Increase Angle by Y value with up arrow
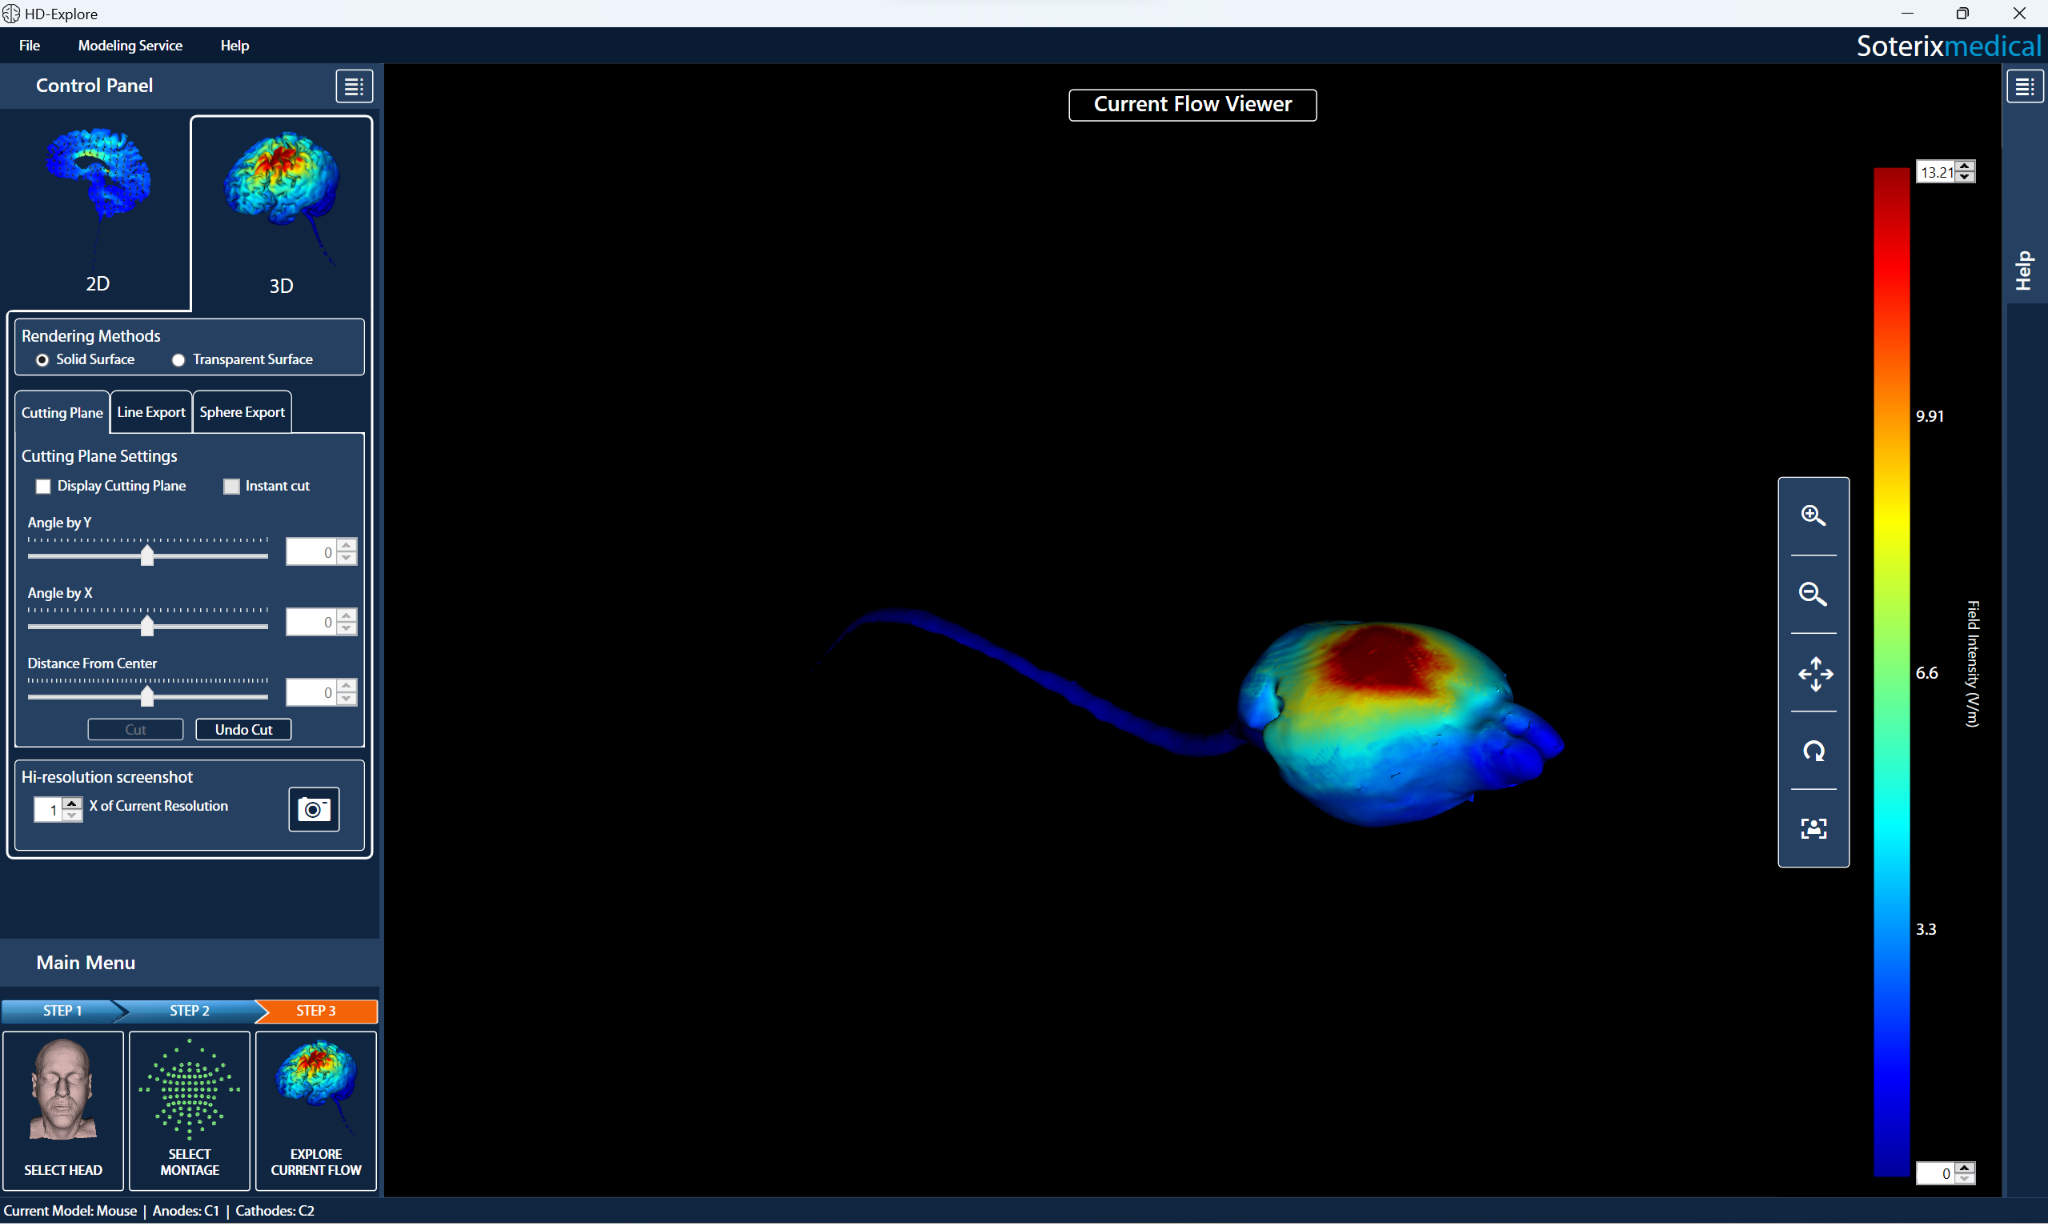Image resolution: width=2048 pixels, height=1224 pixels. pyautogui.click(x=346, y=546)
